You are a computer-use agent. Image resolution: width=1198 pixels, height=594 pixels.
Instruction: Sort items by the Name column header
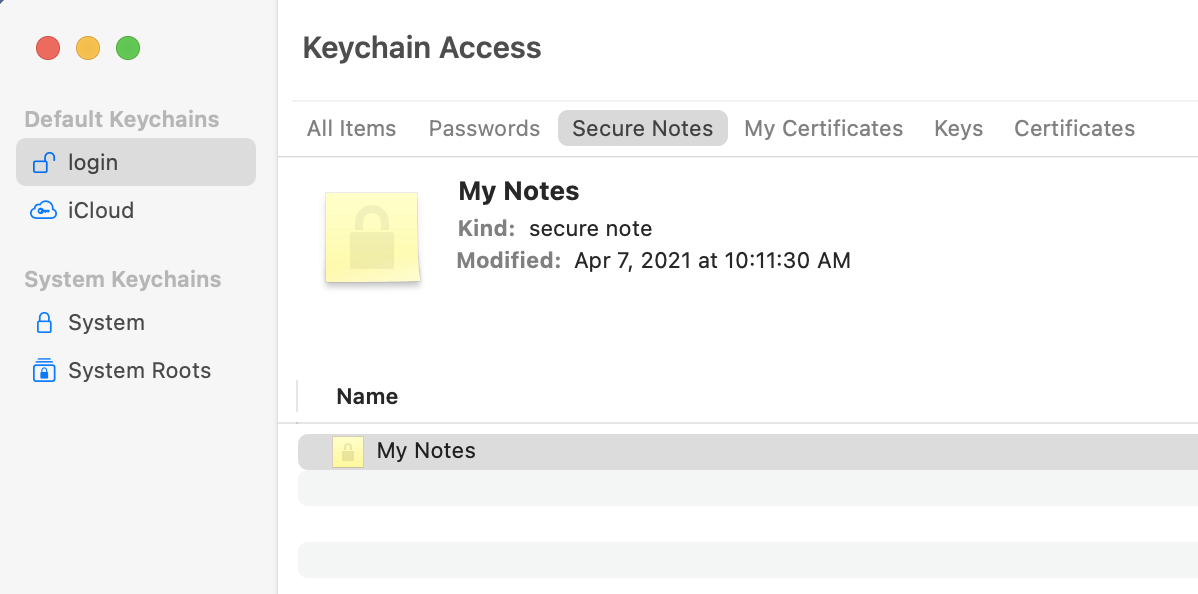367,396
